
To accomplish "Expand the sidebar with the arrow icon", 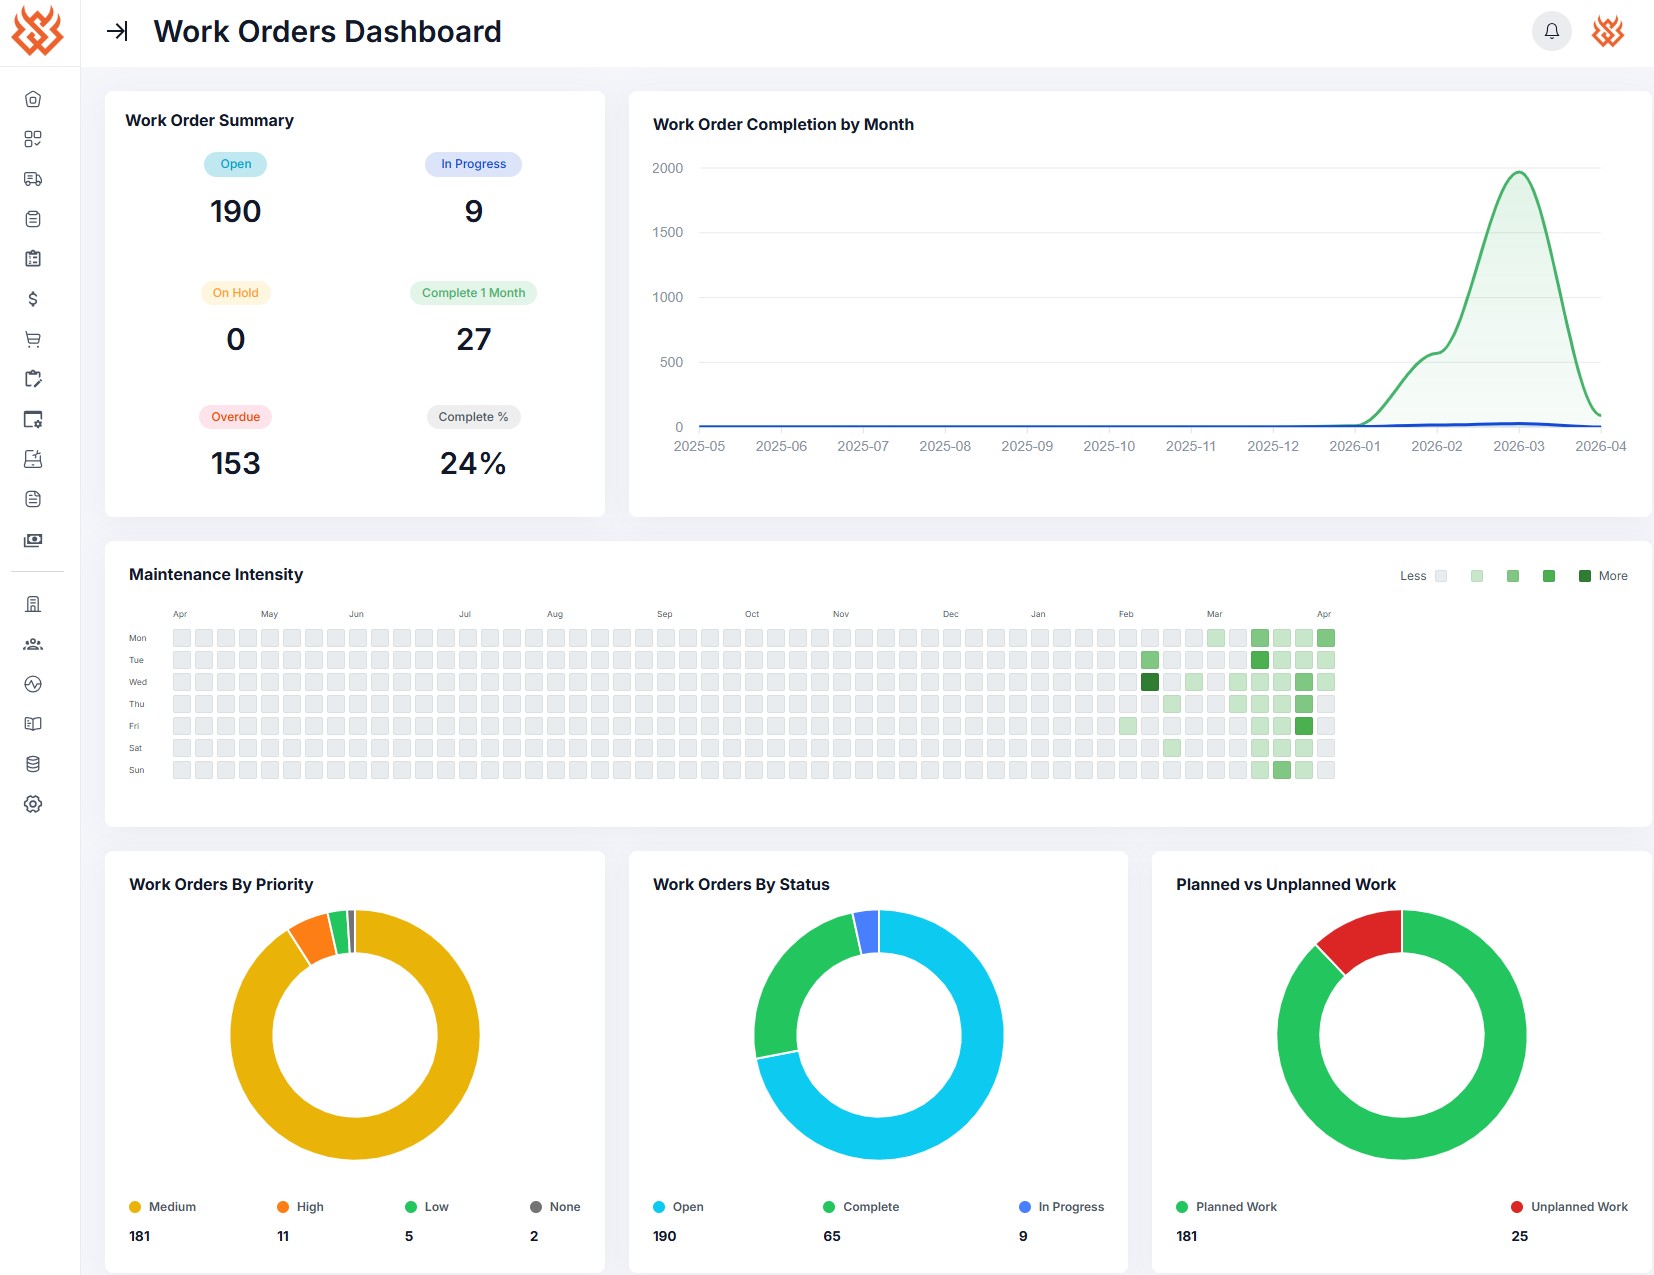I will 117,31.
